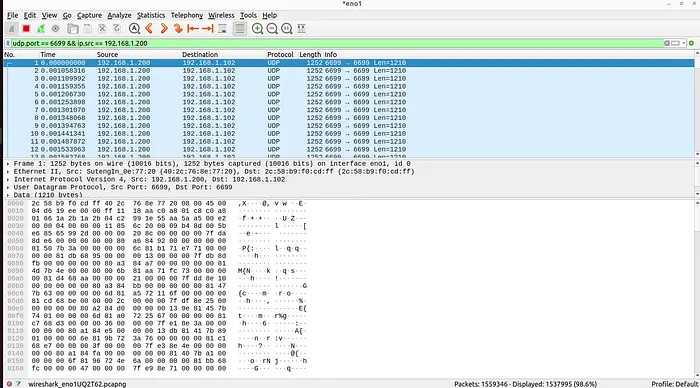Open the Tools menu
700x388 pixels.
(248, 15)
